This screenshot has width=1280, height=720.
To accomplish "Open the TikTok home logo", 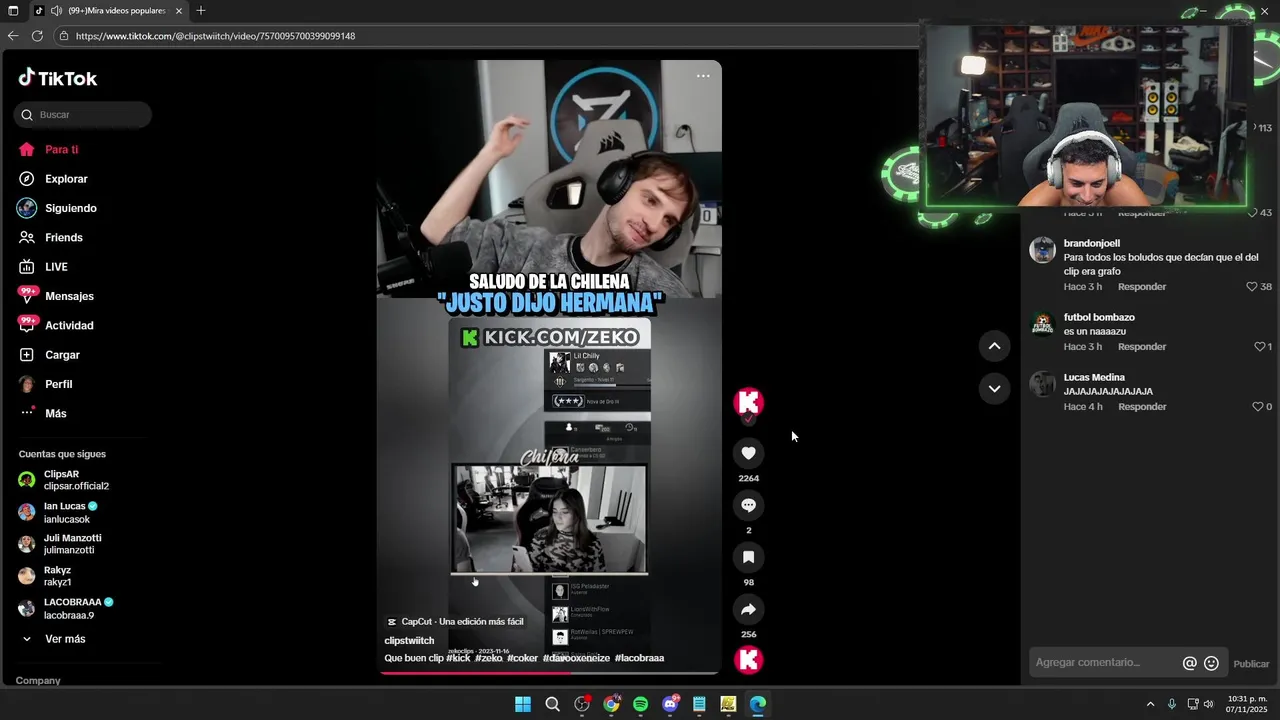I will 57,78.
